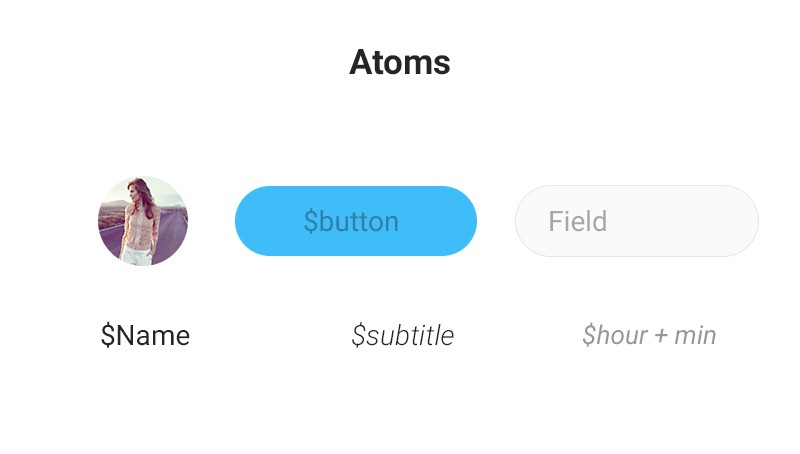Click the light gray Field input
This screenshot has height=454, width=800.
[x=636, y=221]
